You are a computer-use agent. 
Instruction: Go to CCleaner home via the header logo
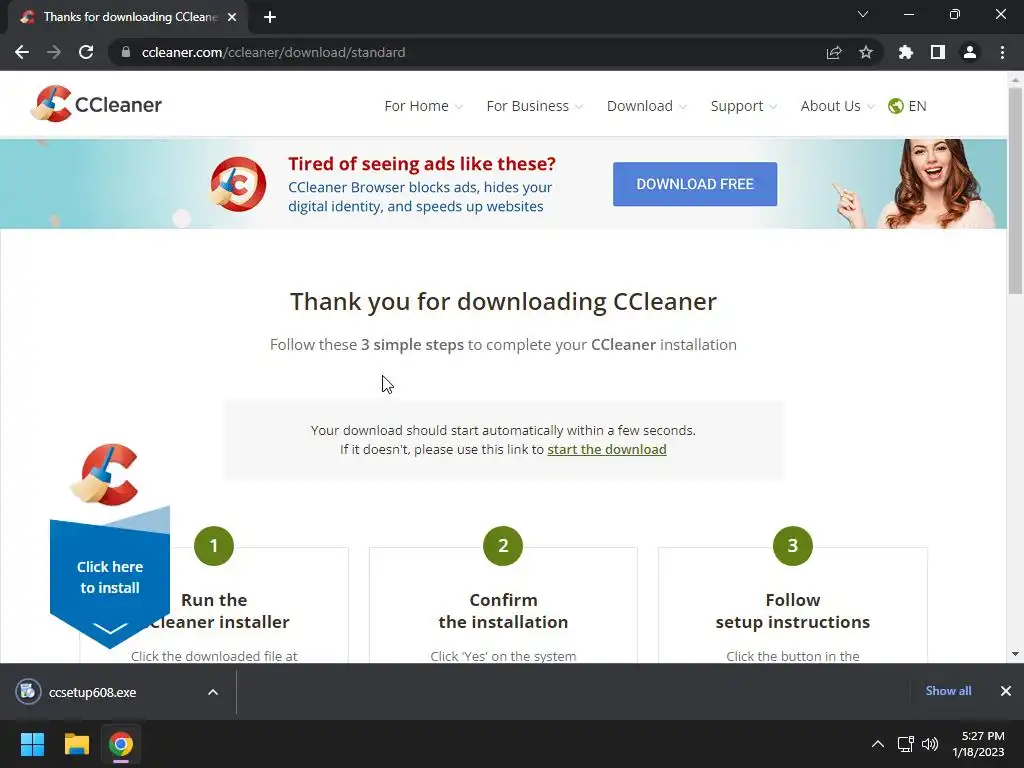[96, 104]
